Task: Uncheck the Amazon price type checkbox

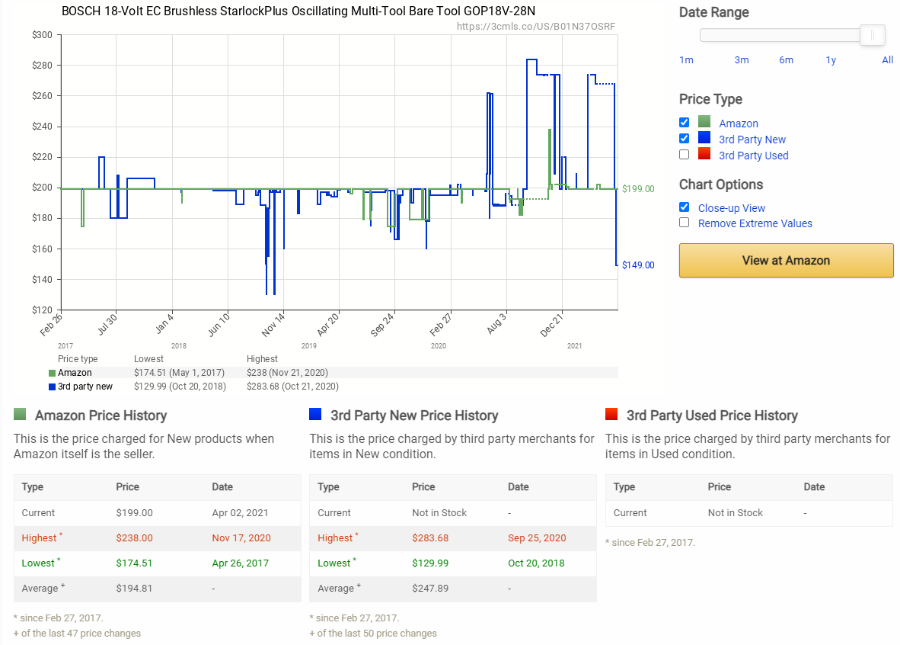Action: pyautogui.click(x=684, y=122)
